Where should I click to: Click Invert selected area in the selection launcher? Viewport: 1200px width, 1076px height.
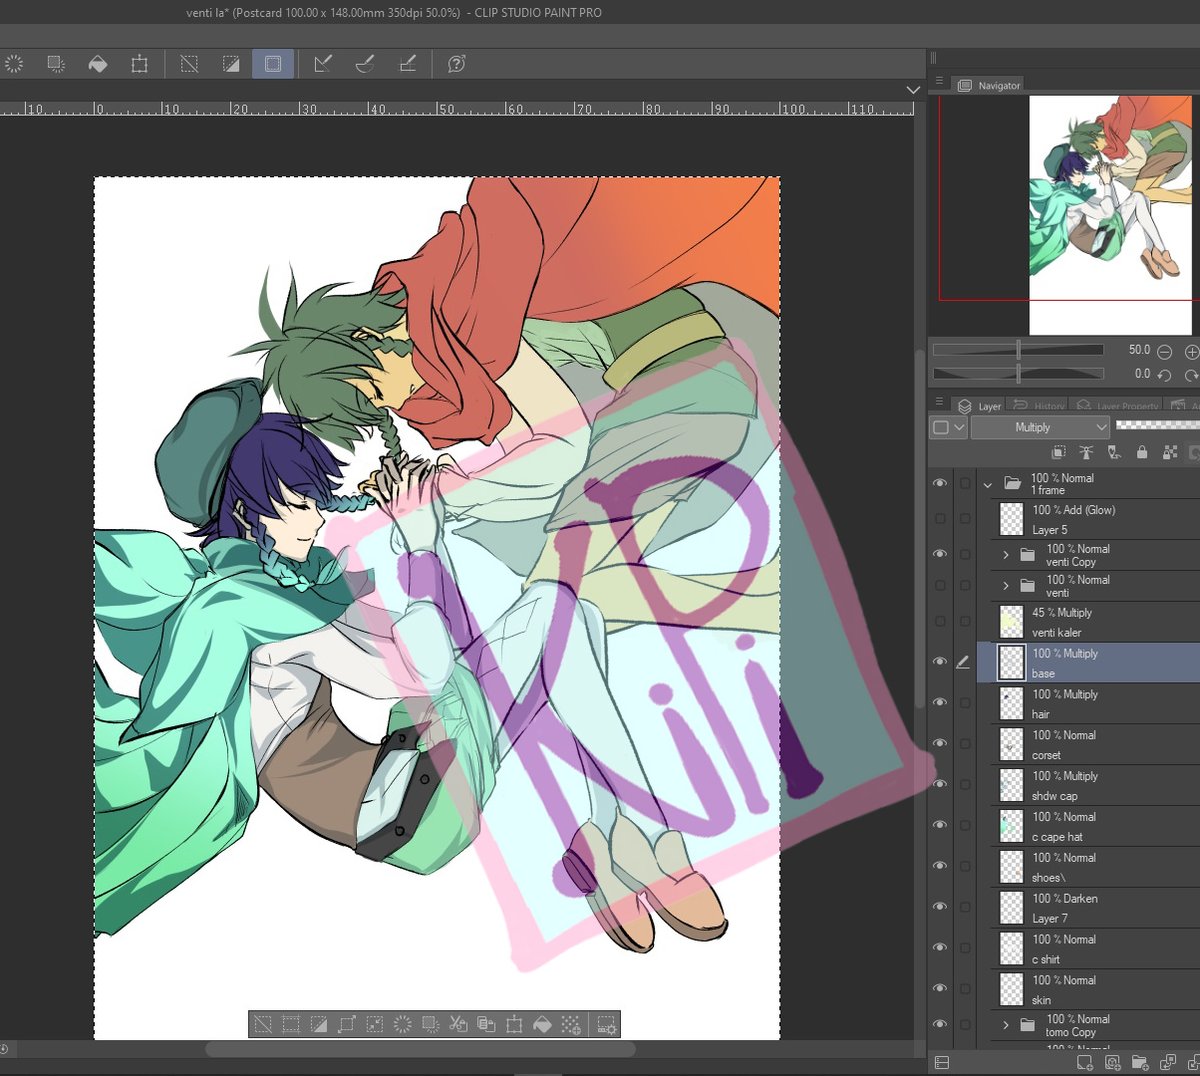pos(319,1024)
